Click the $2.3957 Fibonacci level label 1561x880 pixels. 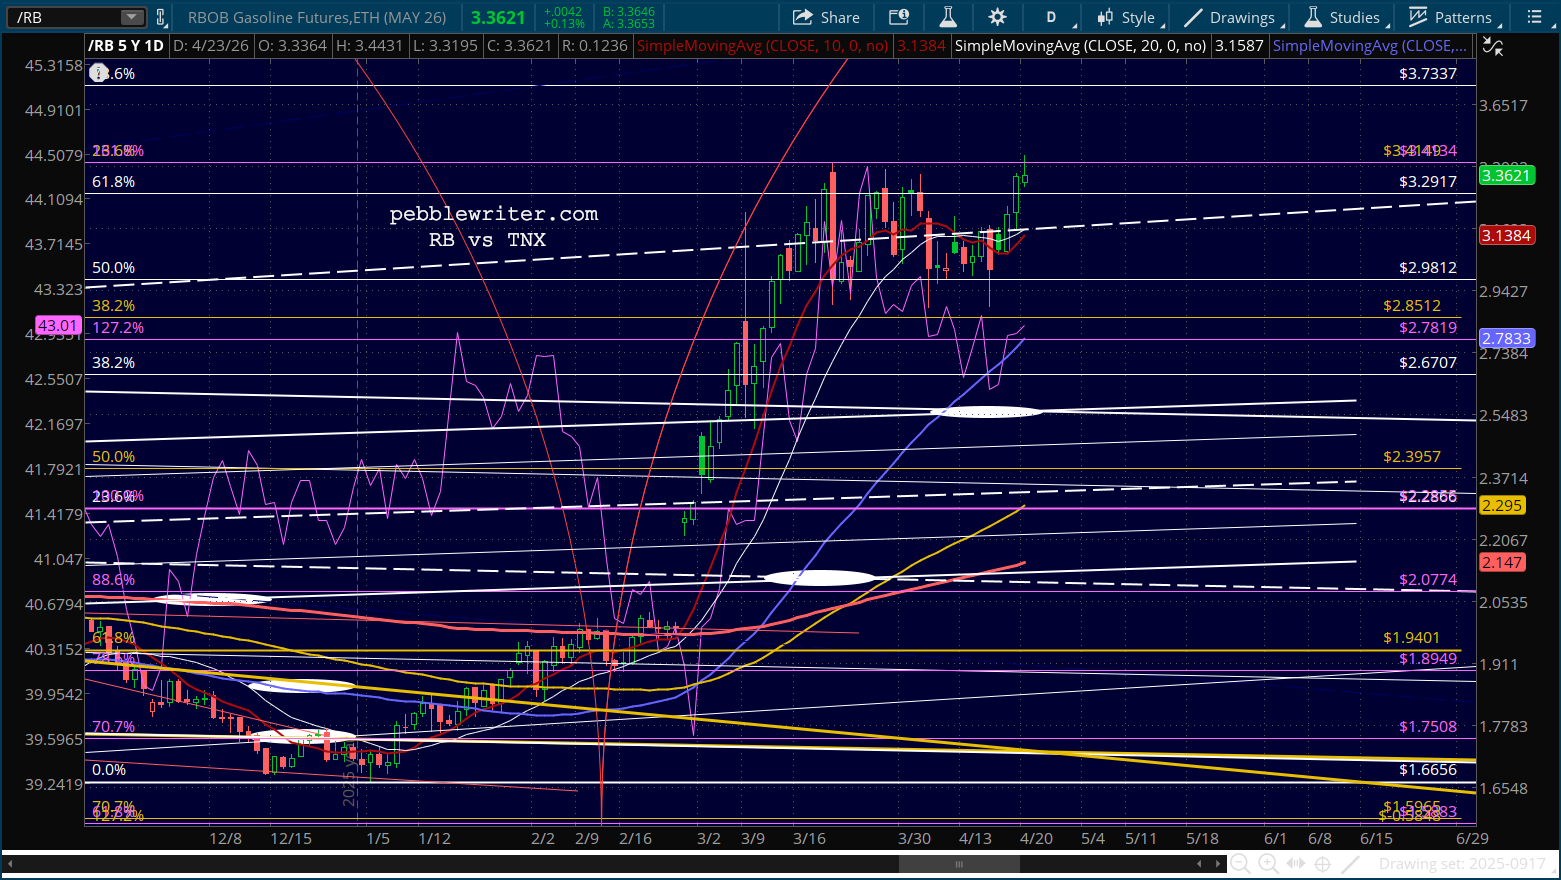[x=1412, y=456]
